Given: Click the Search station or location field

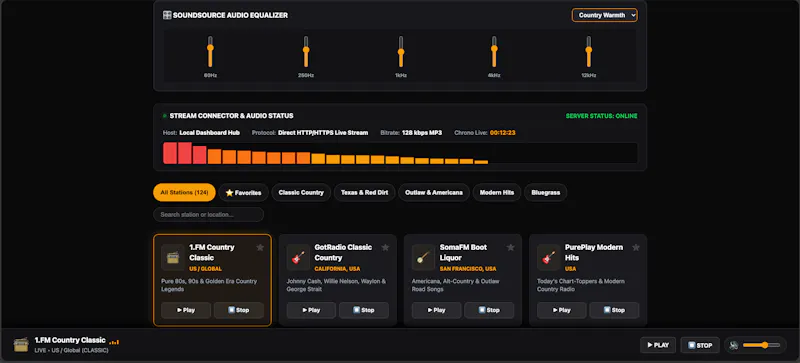Looking at the screenshot, I should (208, 214).
